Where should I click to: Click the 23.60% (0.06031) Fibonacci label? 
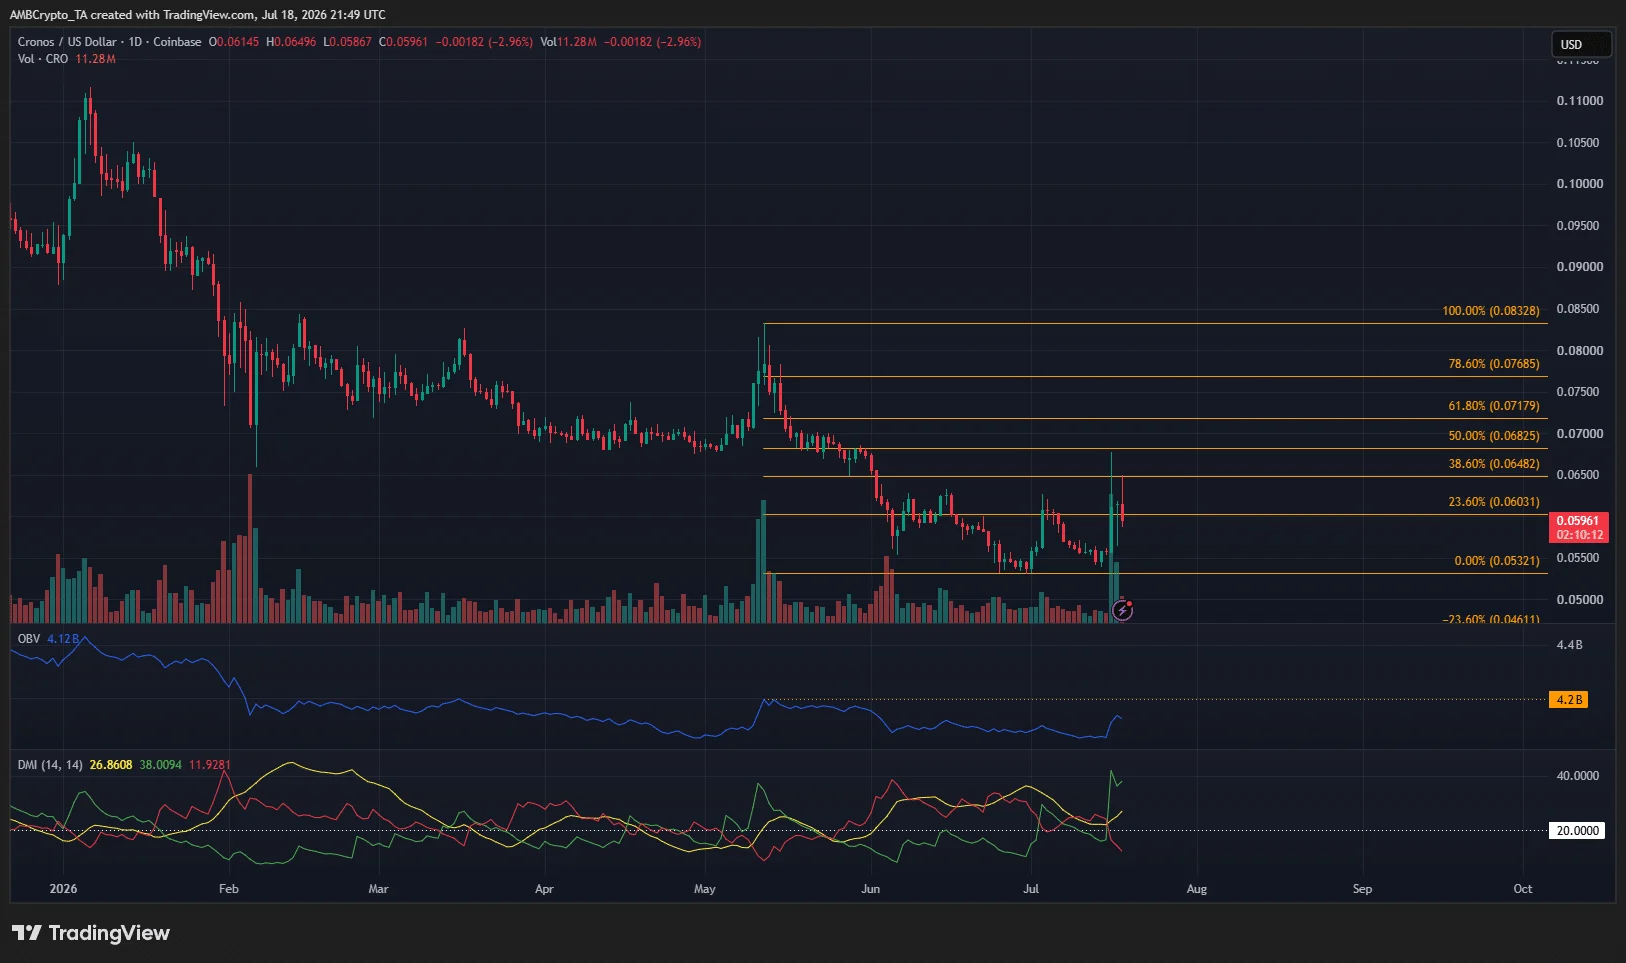[x=1493, y=502]
